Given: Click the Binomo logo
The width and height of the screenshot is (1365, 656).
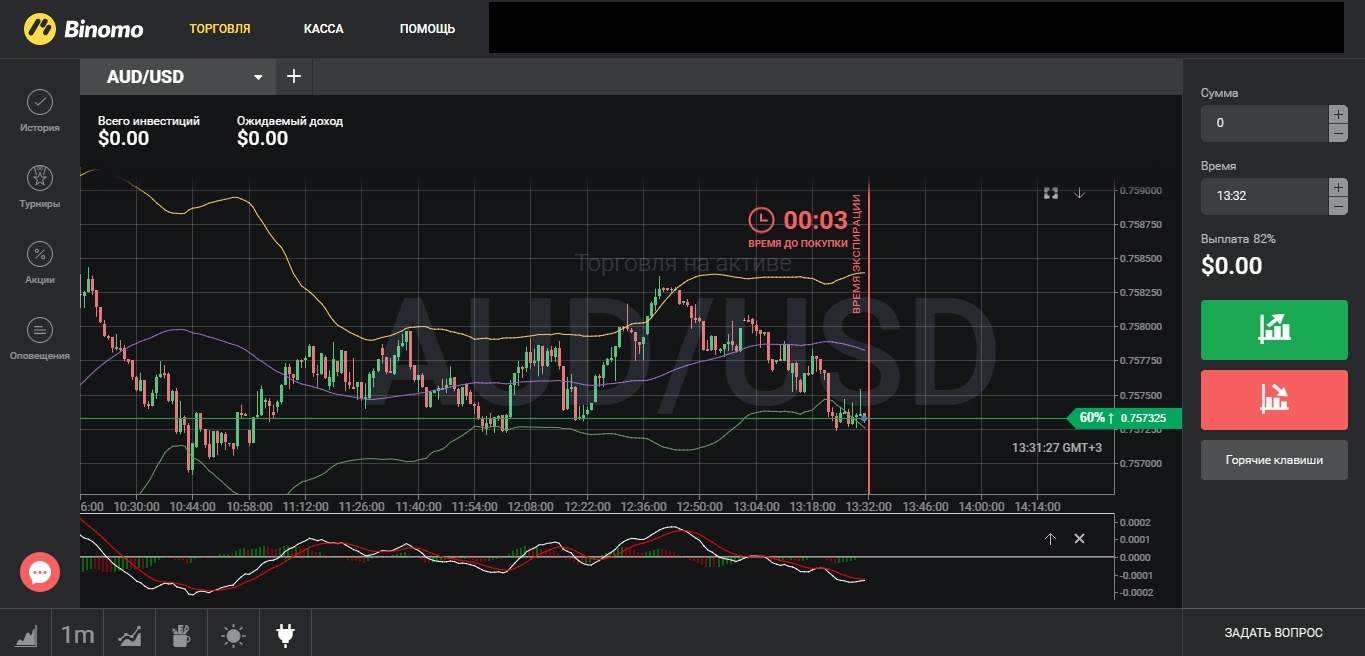Looking at the screenshot, I should pyautogui.click(x=84, y=29).
